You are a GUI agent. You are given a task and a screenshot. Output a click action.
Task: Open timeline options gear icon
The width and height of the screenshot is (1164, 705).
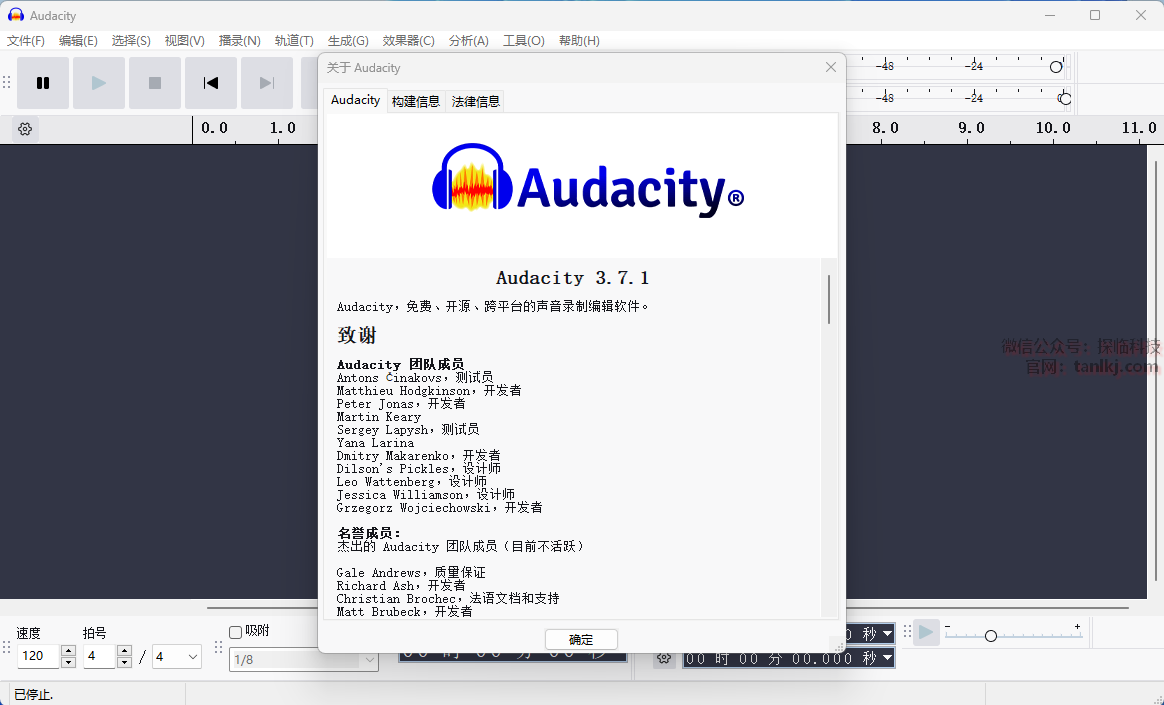[25, 129]
